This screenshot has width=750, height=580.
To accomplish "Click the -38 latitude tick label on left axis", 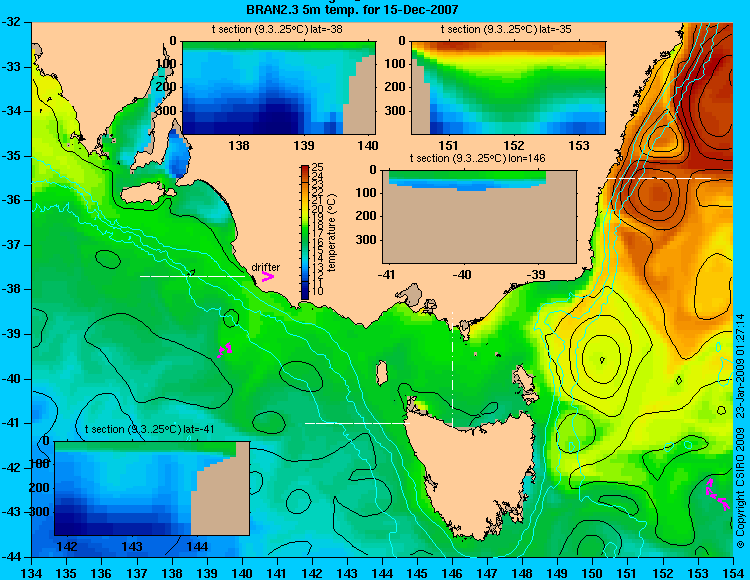I will click(x=11, y=290).
